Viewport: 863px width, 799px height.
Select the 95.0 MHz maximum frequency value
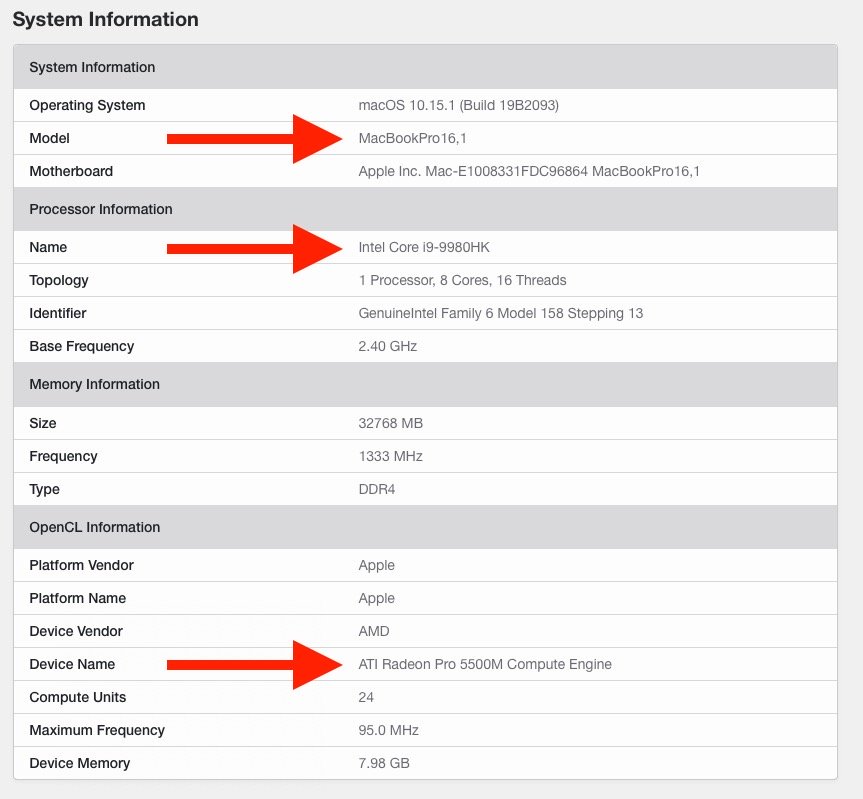coord(388,730)
